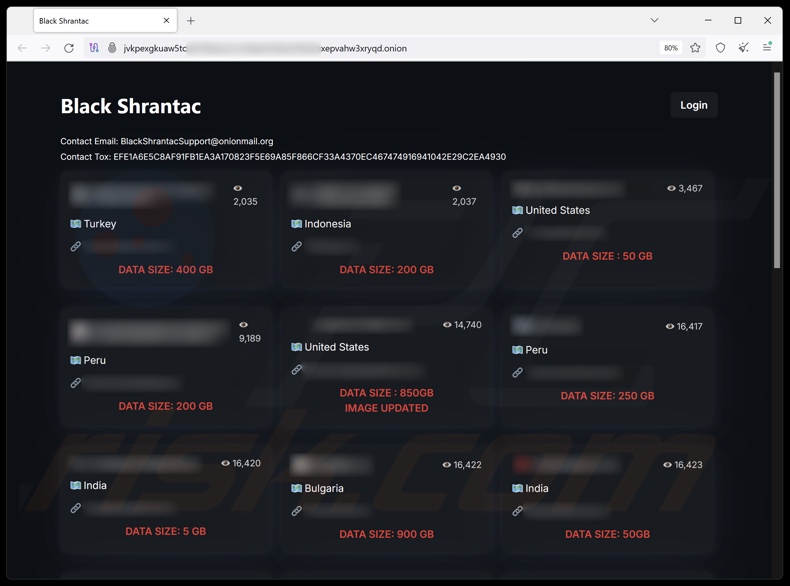The height and width of the screenshot is (586, 790).
Task: Click the eye icon beside 16,423 views
Action: point(667,465)
